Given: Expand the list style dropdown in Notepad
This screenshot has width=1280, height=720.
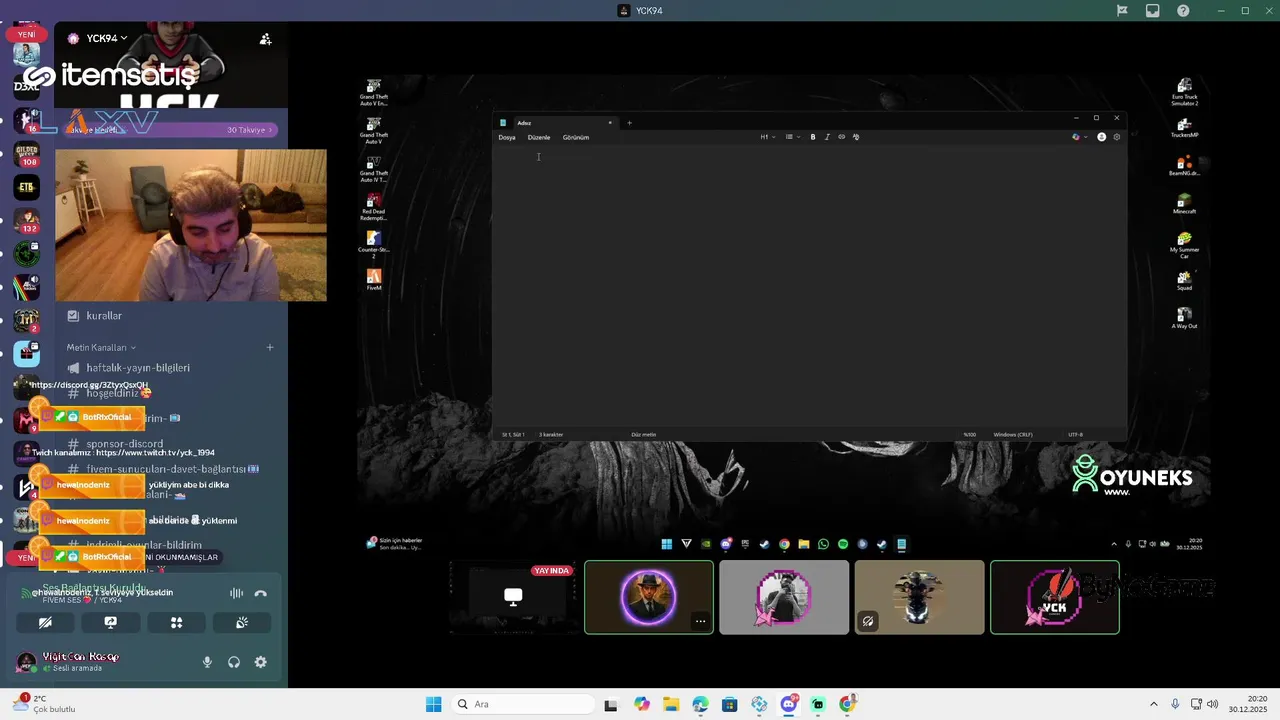Looking at the screenshot, I should pos(792,137).
